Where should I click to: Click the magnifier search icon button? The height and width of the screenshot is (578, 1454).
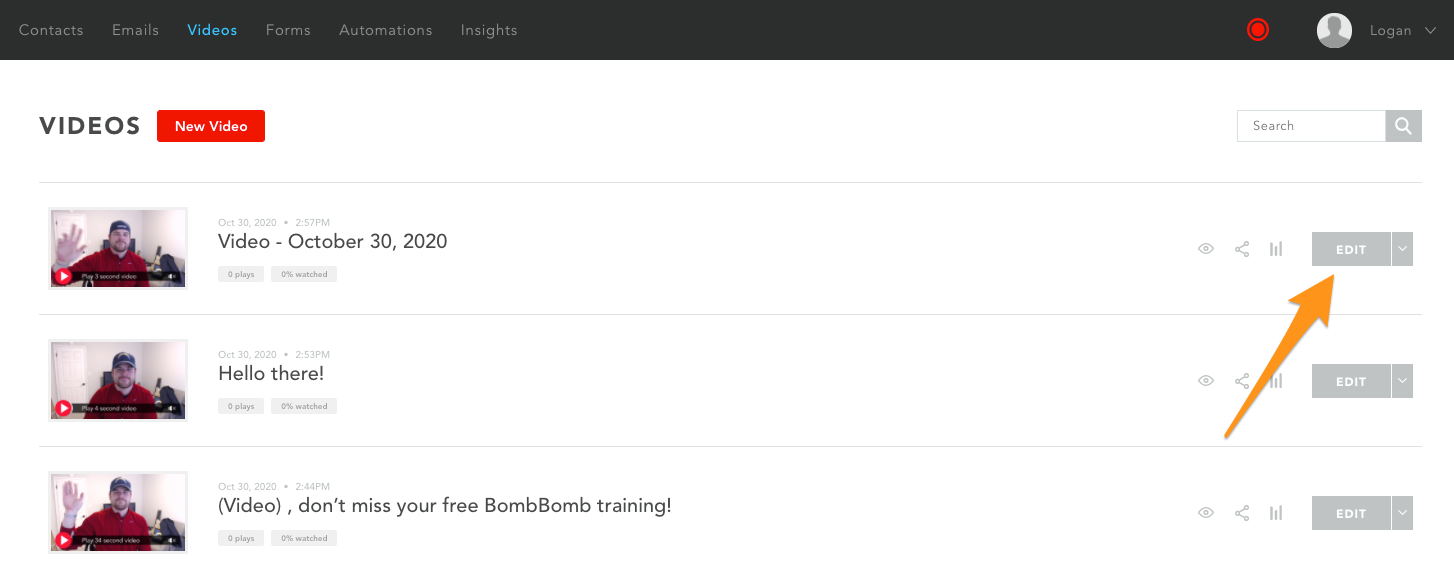pyautogui.click(x=1403, y=126)
